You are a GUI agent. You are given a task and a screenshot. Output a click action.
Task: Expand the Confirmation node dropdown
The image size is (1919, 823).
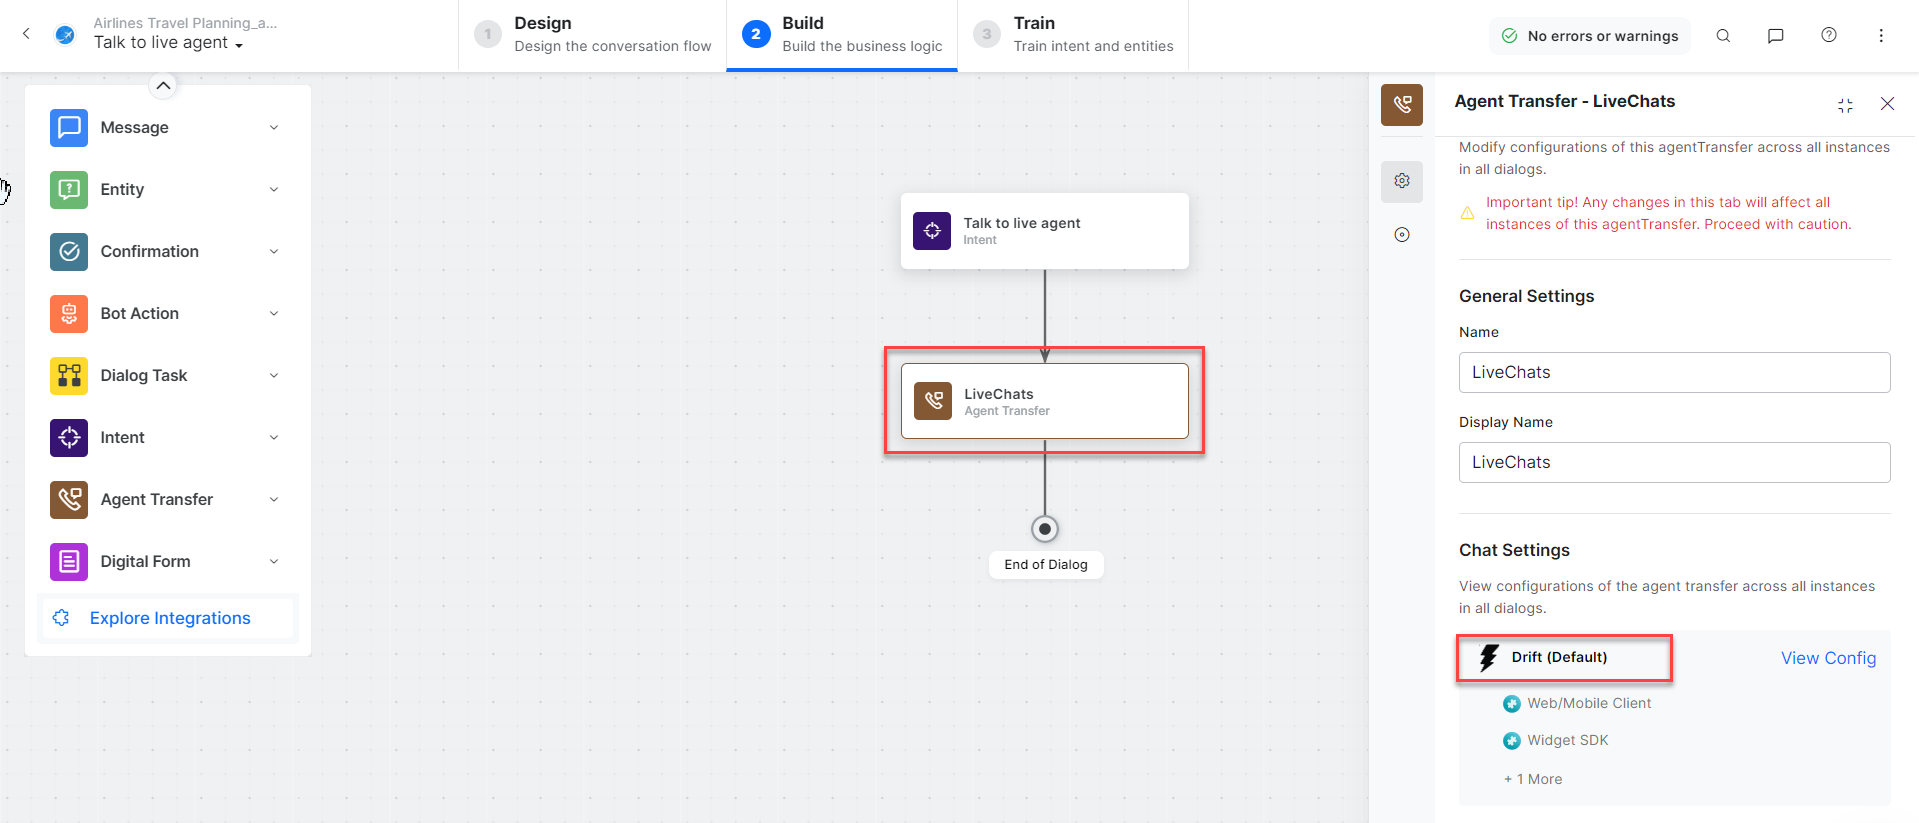click(274, 252)
